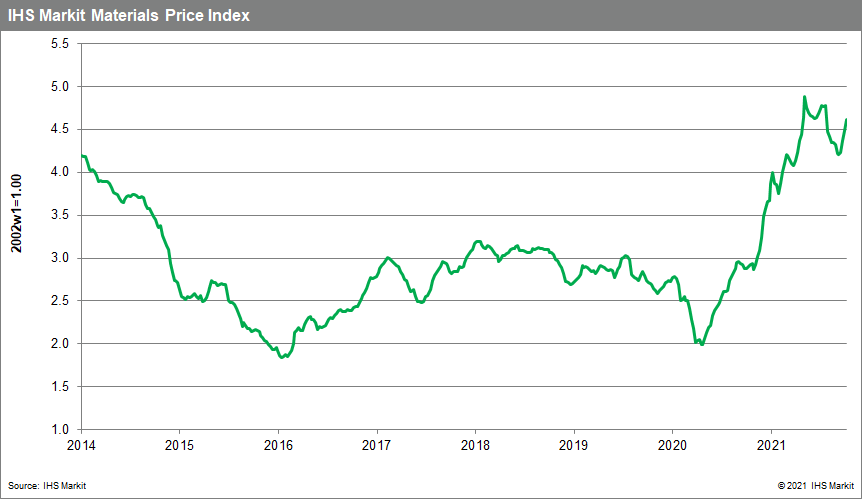Image resolution: width=864 pixels, height=501 pixels.
Task: Click the 2.0 y-axis label
Action: click(x=58, y=344)
